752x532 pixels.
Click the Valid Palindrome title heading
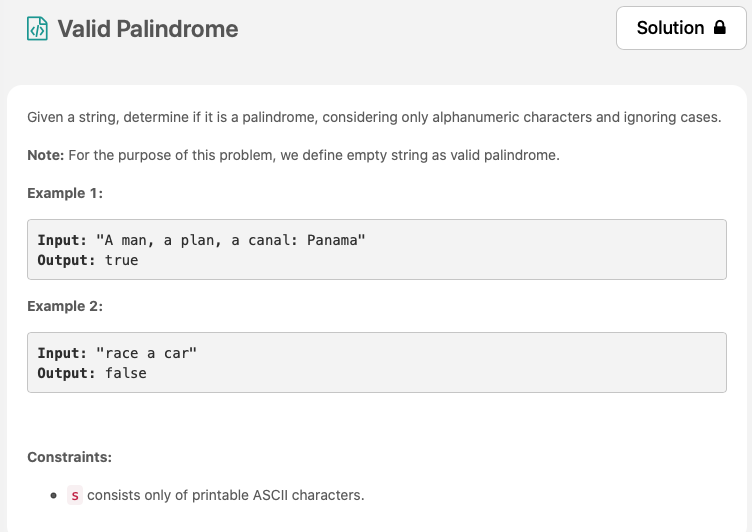coord(148,29)
